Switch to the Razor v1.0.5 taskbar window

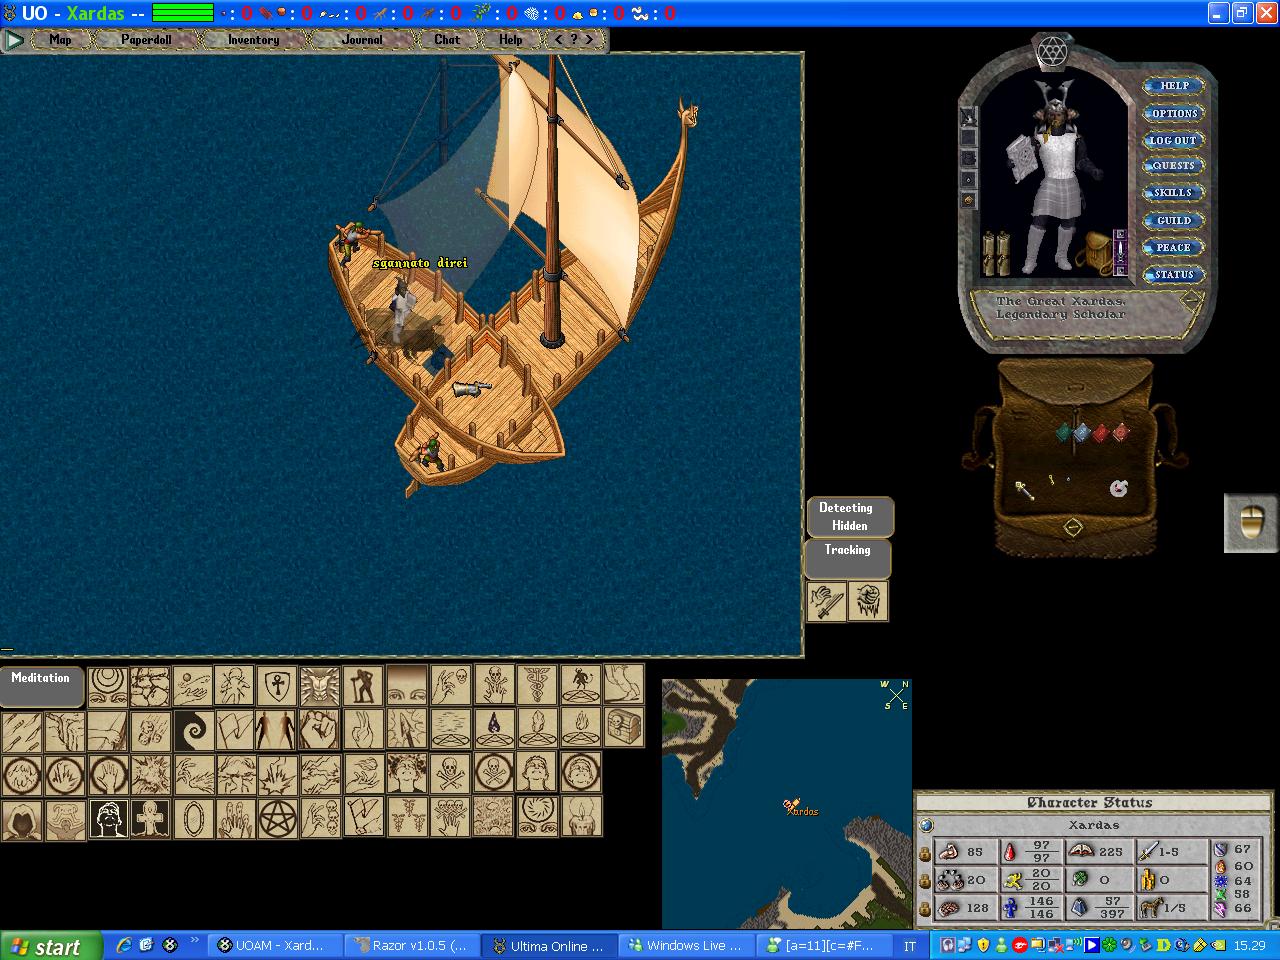pyautogui.click(x=412, y=945)
